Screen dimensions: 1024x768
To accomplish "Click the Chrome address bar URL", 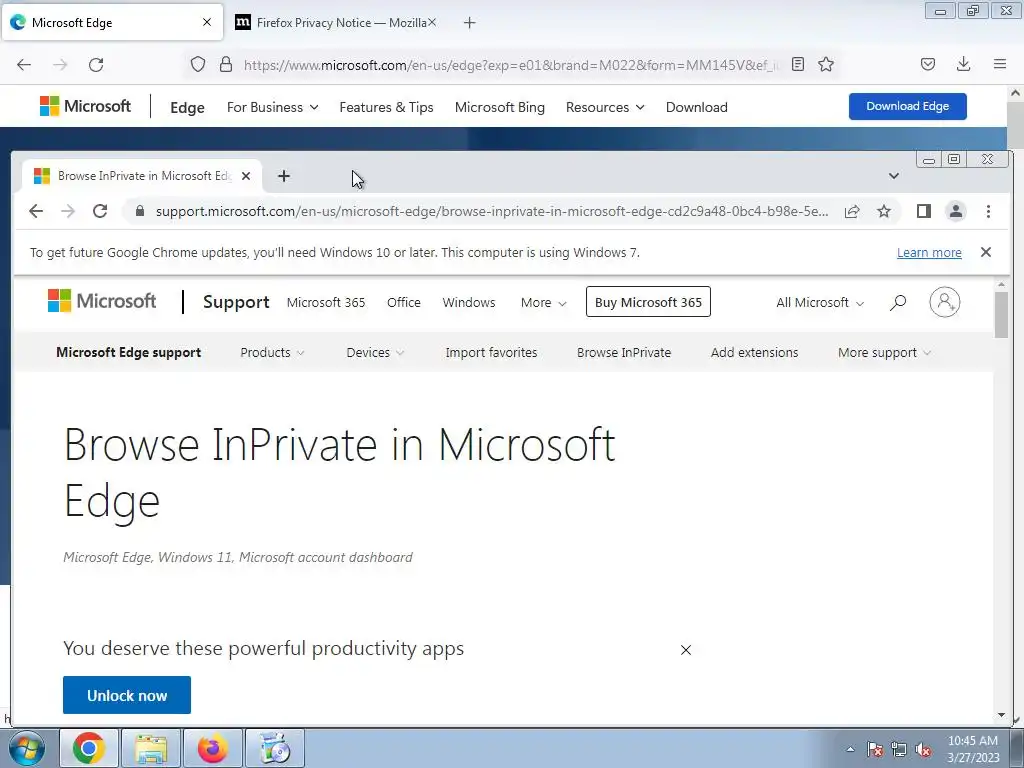I will [492, 212].
